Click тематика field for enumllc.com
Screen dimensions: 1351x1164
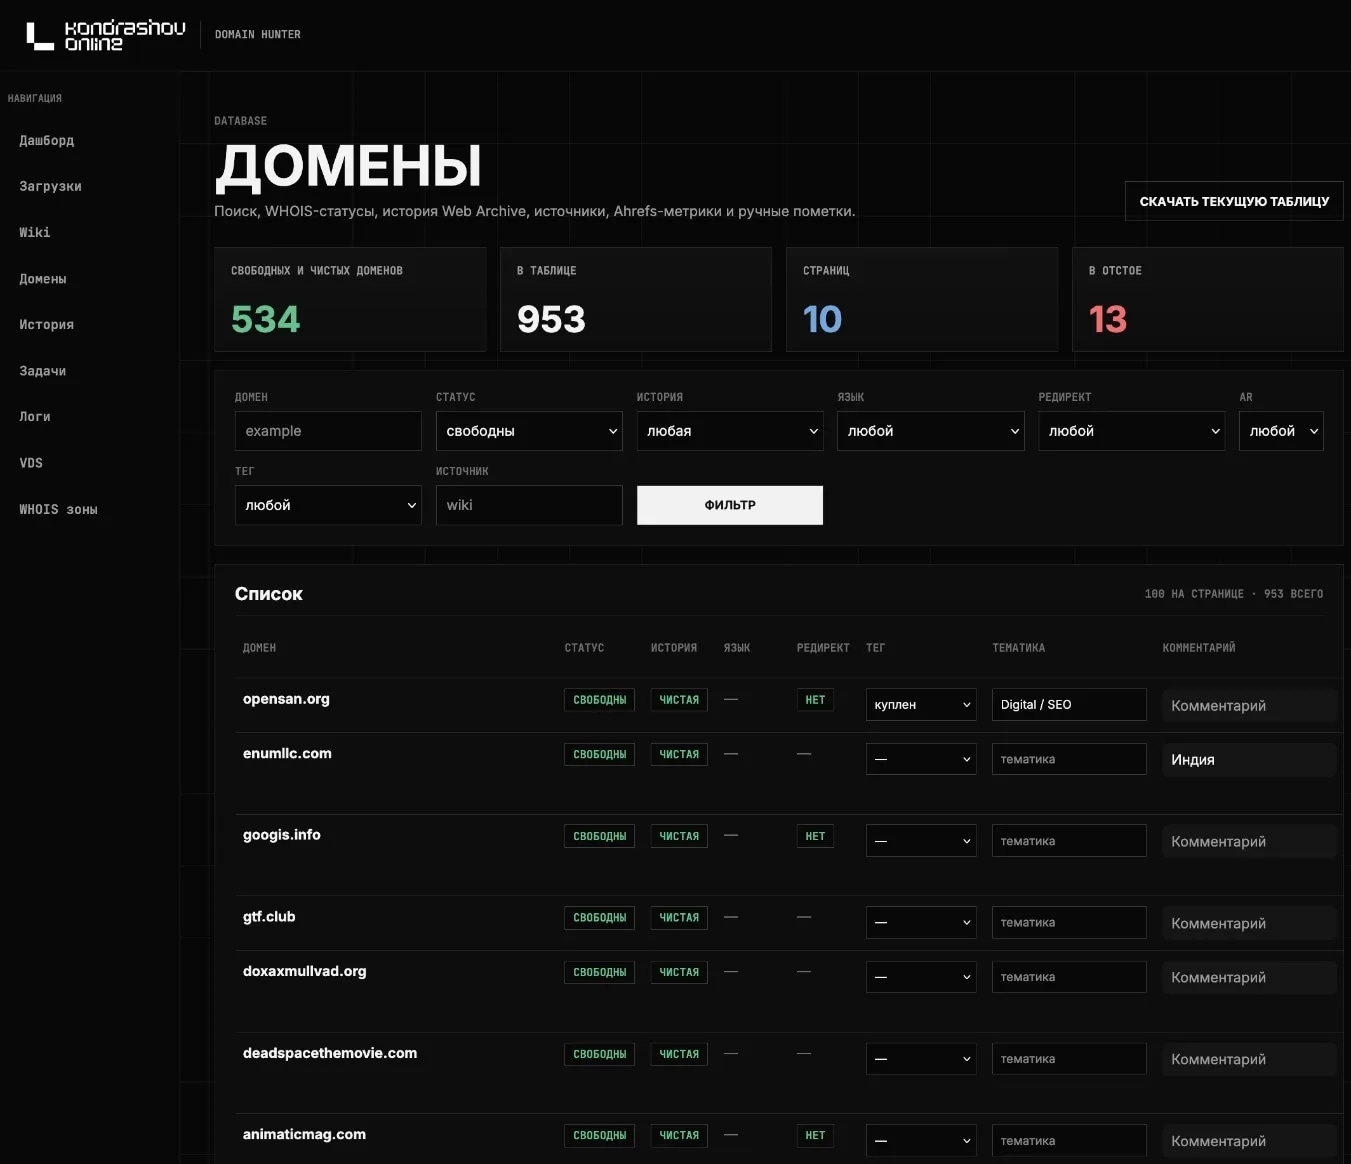[1069, 759]
